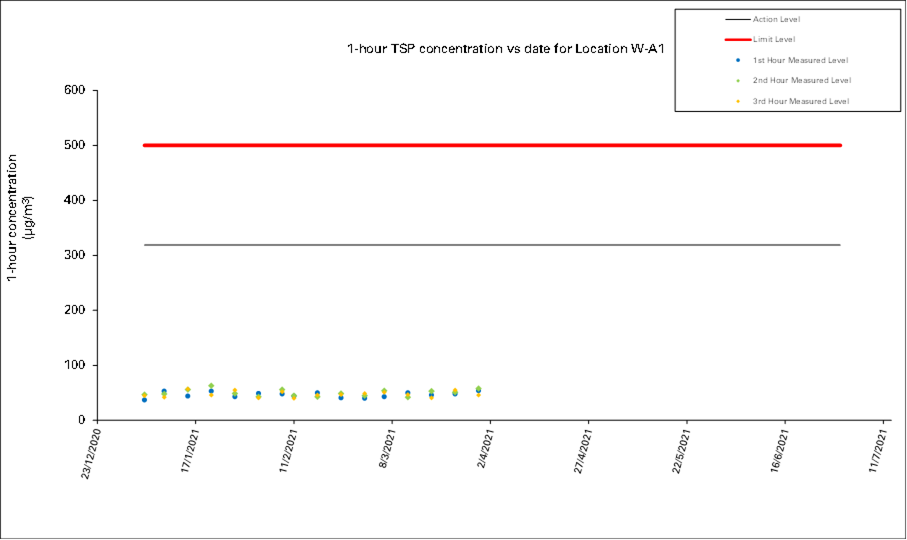Click the chart title for Location W-A1
Screen dimensions: 907x540
point(505,48)
